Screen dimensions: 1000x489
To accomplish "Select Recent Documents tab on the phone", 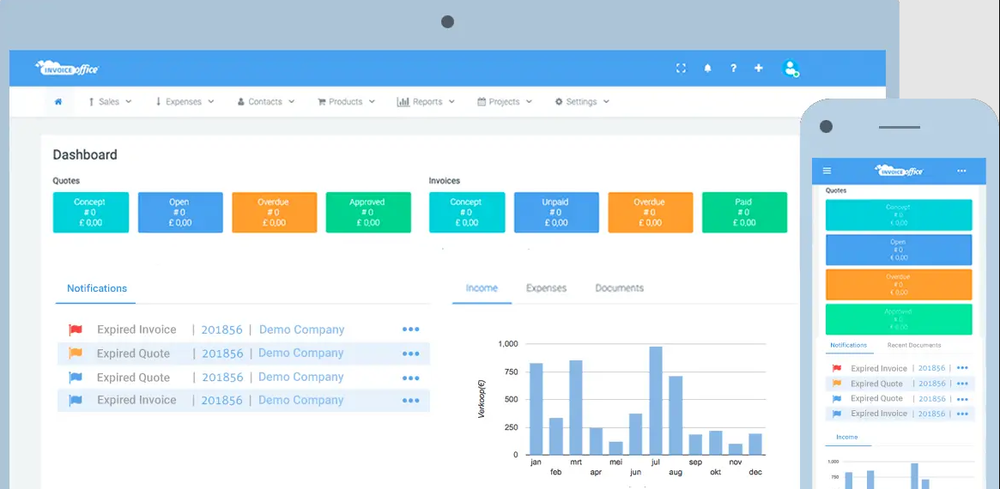I will (914, 346).
